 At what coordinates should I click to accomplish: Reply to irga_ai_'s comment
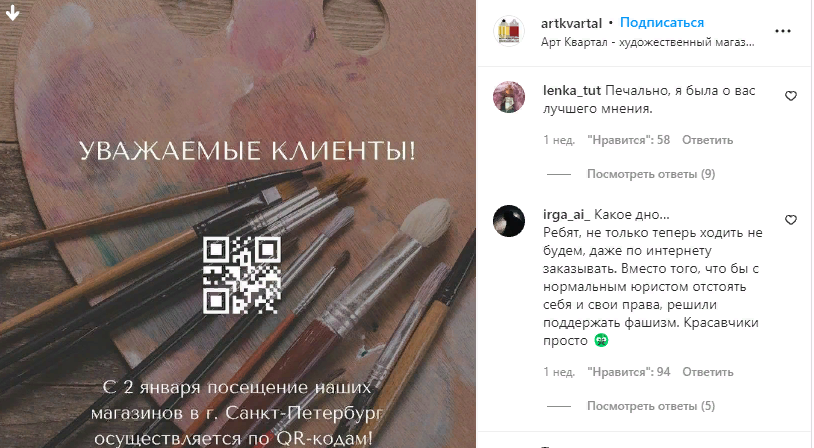(x=707, y=372)
